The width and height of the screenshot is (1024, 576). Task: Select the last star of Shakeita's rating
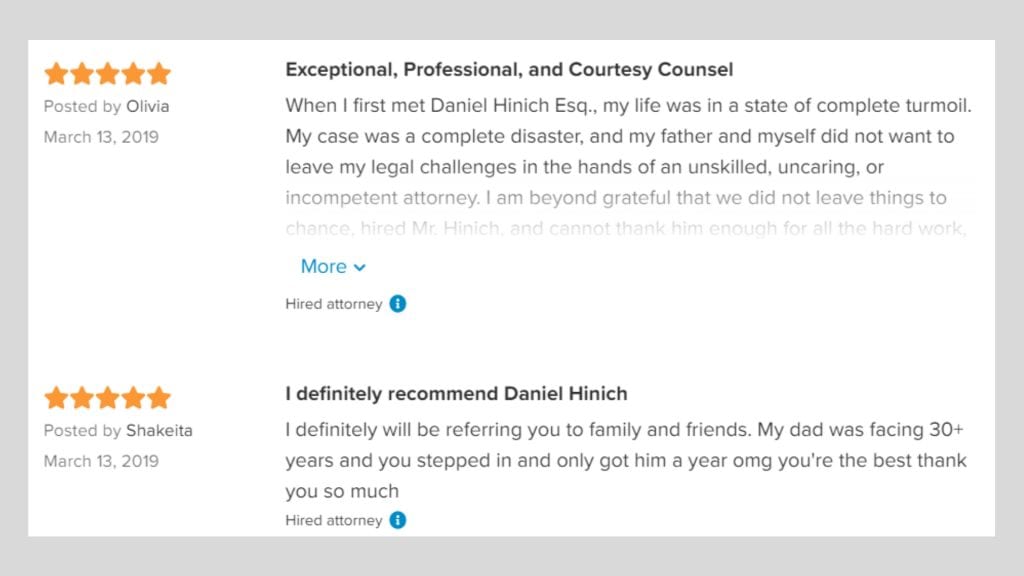point(159,398)
